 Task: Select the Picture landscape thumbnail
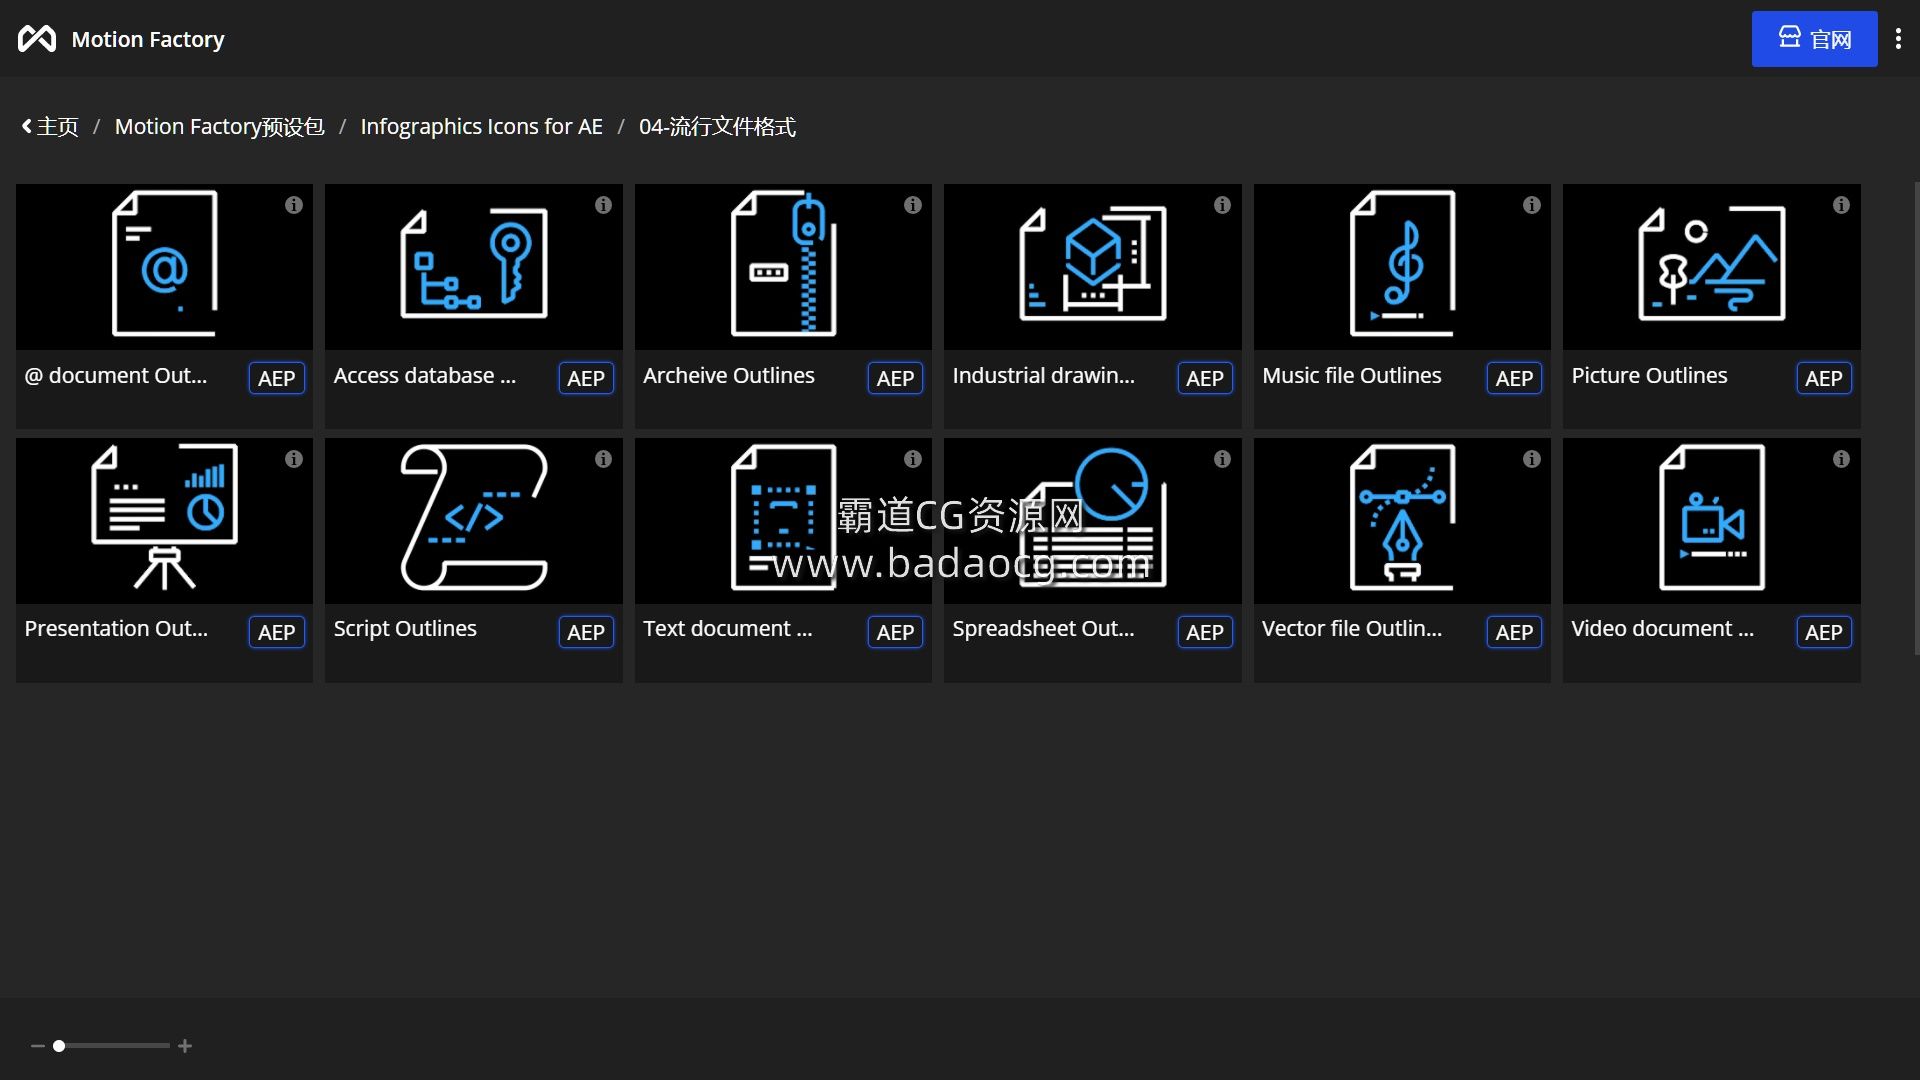1711,265
